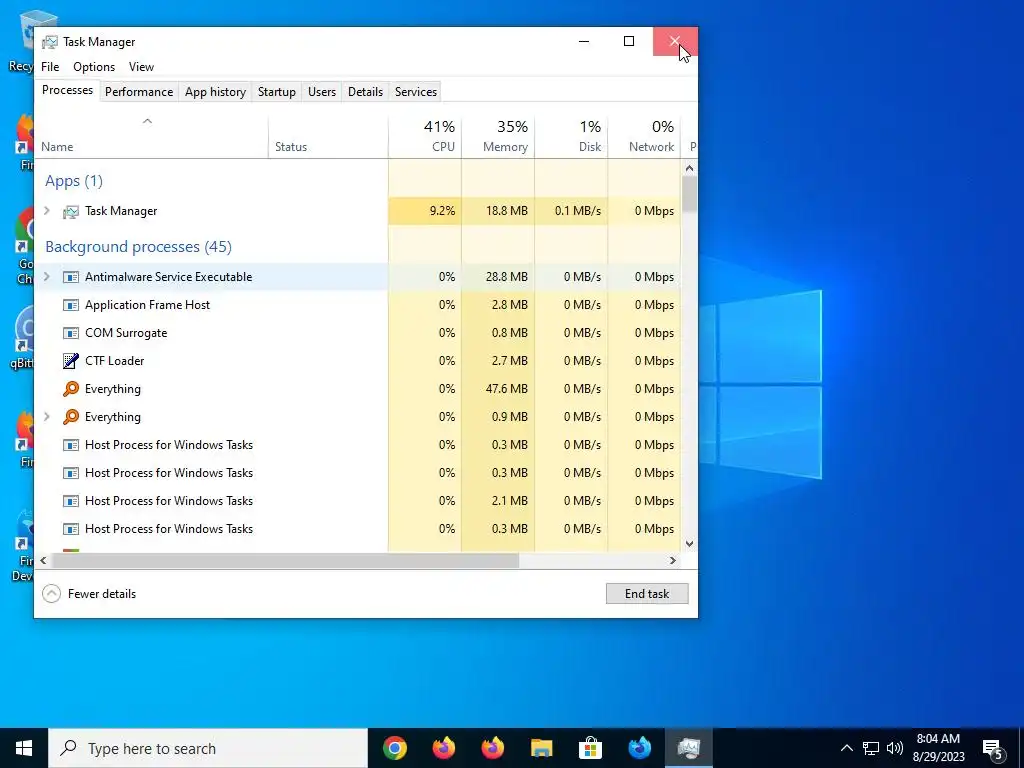Switch to the Services tab
The width and height of the screenshot is (1024, 768).
pos(416,92)
